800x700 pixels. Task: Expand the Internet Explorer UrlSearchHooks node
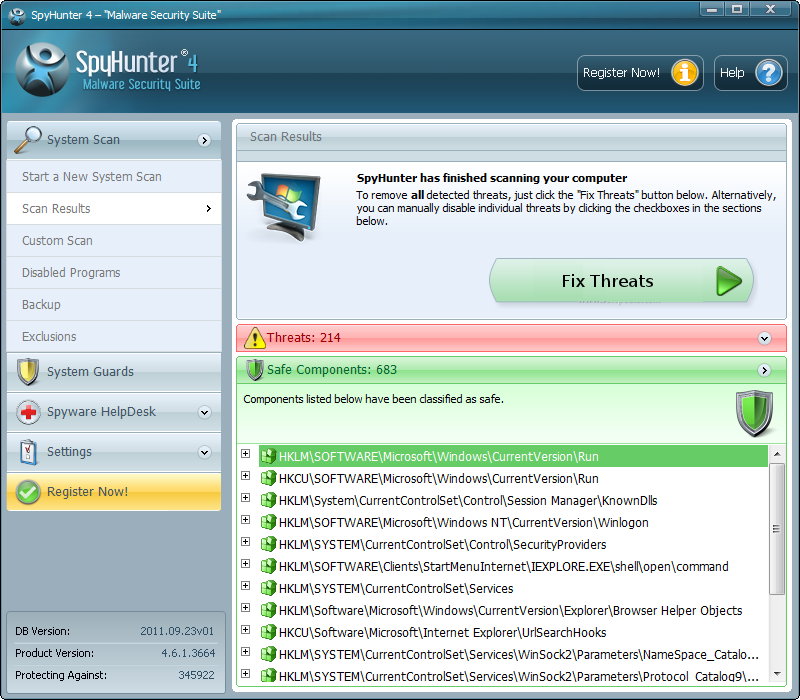tap(245, 629)
